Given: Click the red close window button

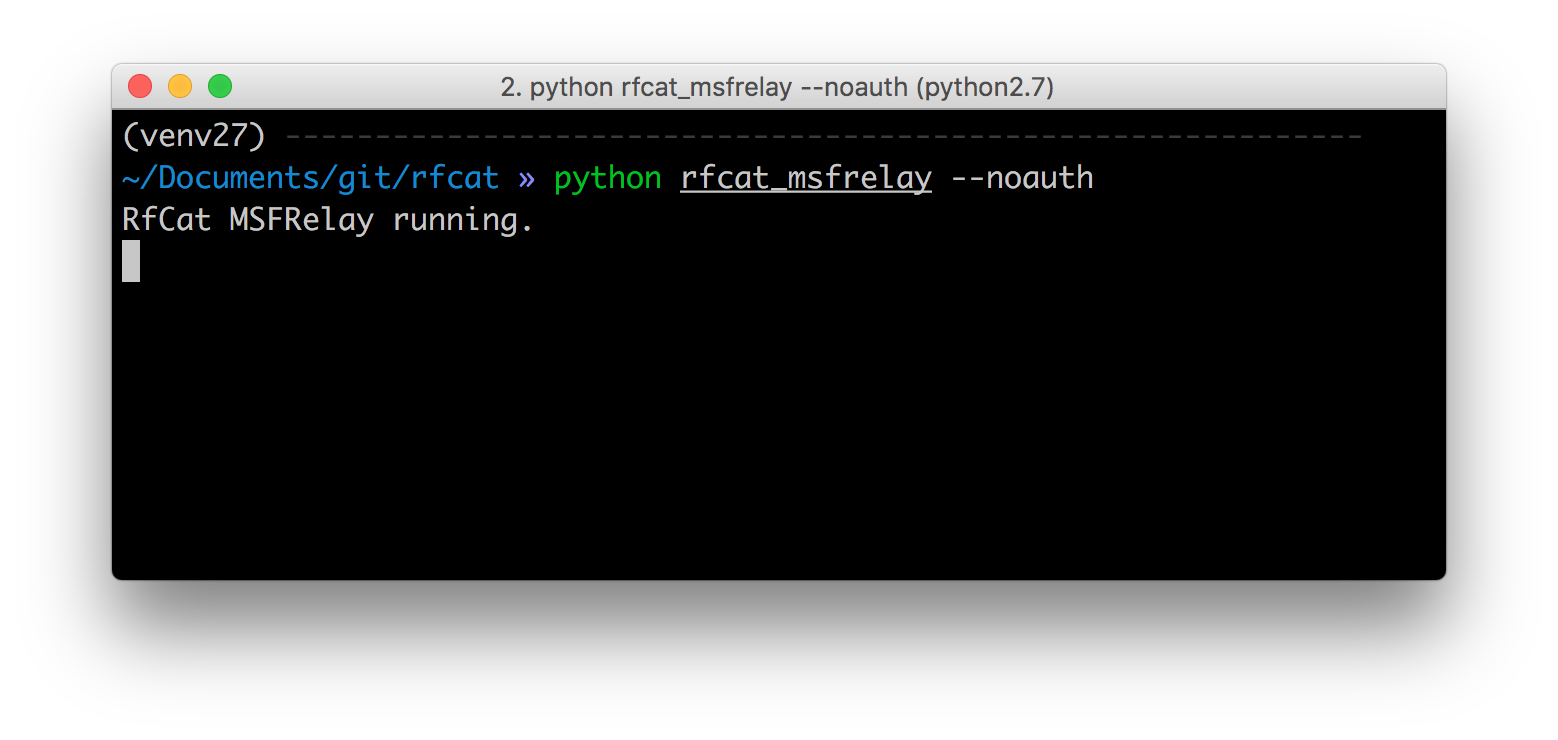Looking at the screenshot, I should click(140, 87).
